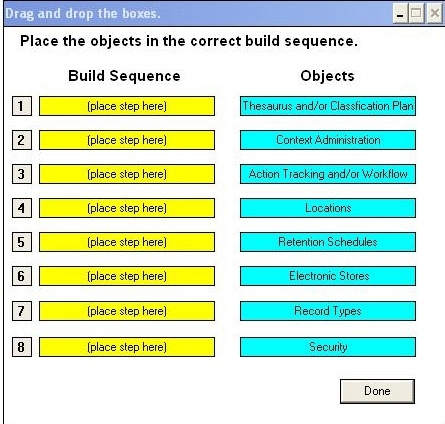
Task: Click the Done button
Action: (377, 391)
